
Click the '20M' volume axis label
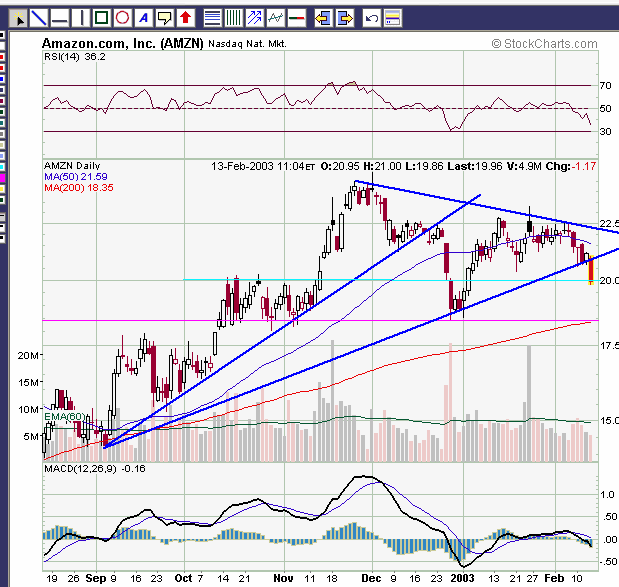pos(28,356)
